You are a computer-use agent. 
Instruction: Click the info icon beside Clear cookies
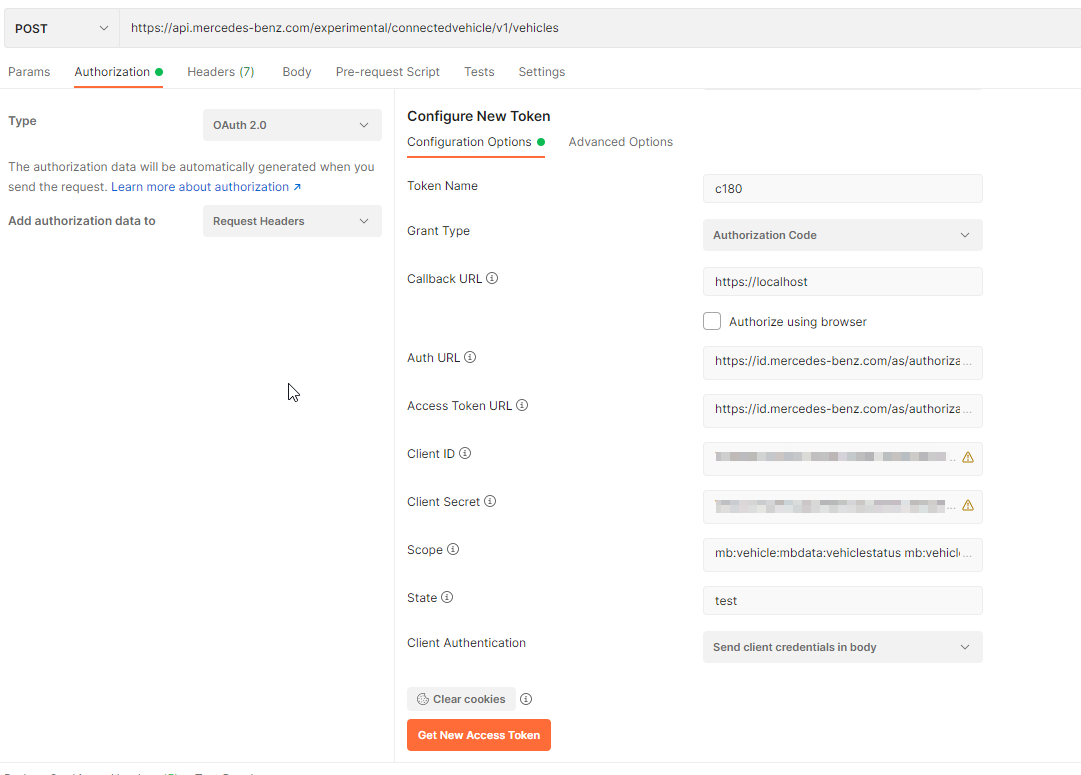526,699
